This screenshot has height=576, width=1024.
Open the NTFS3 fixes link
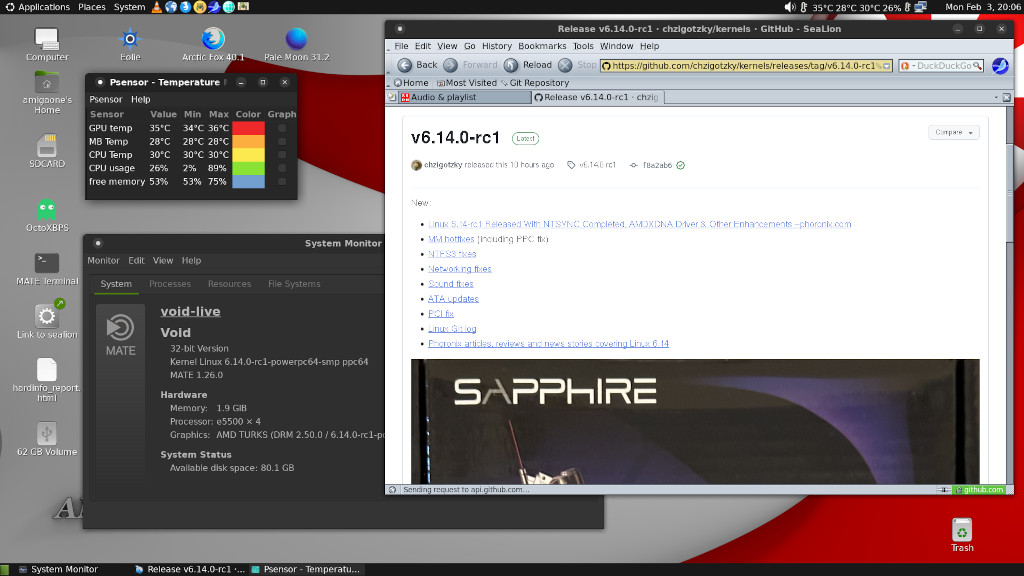click(452, 254)
